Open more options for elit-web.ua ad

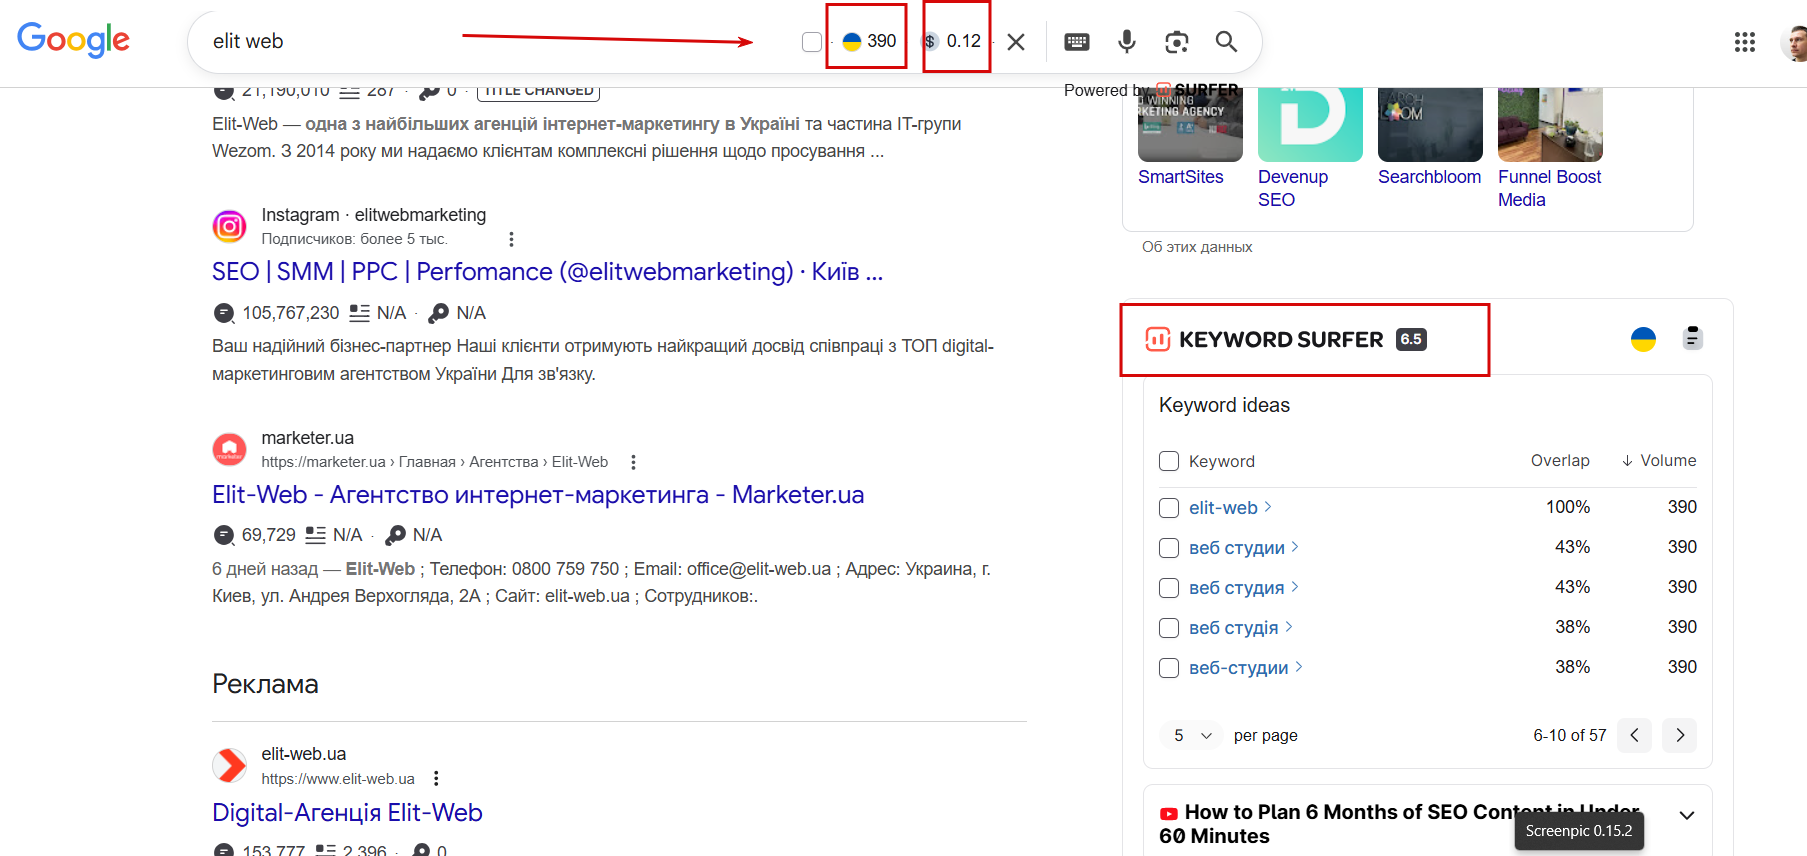coord(436,778)
